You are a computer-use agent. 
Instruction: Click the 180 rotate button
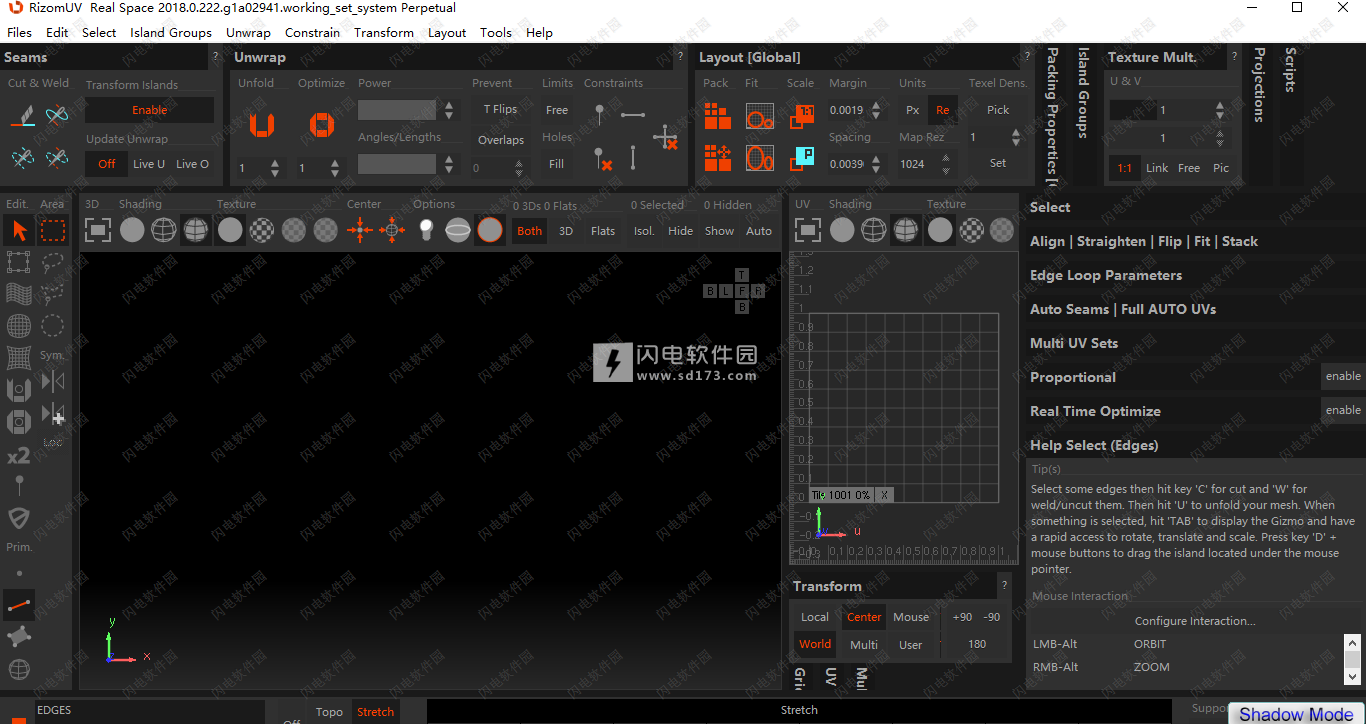(977, 644)
